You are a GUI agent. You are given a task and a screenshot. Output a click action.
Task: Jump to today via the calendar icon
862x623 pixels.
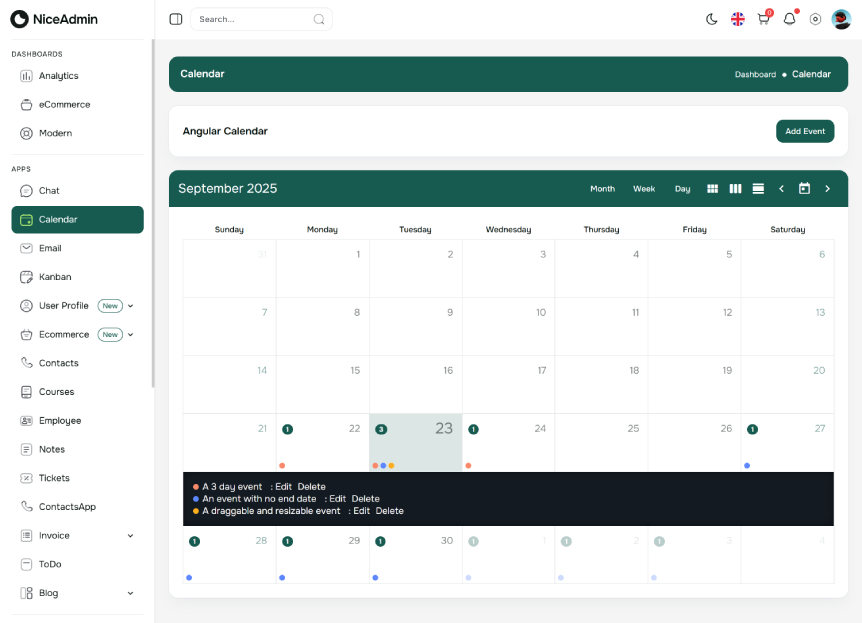804,188
